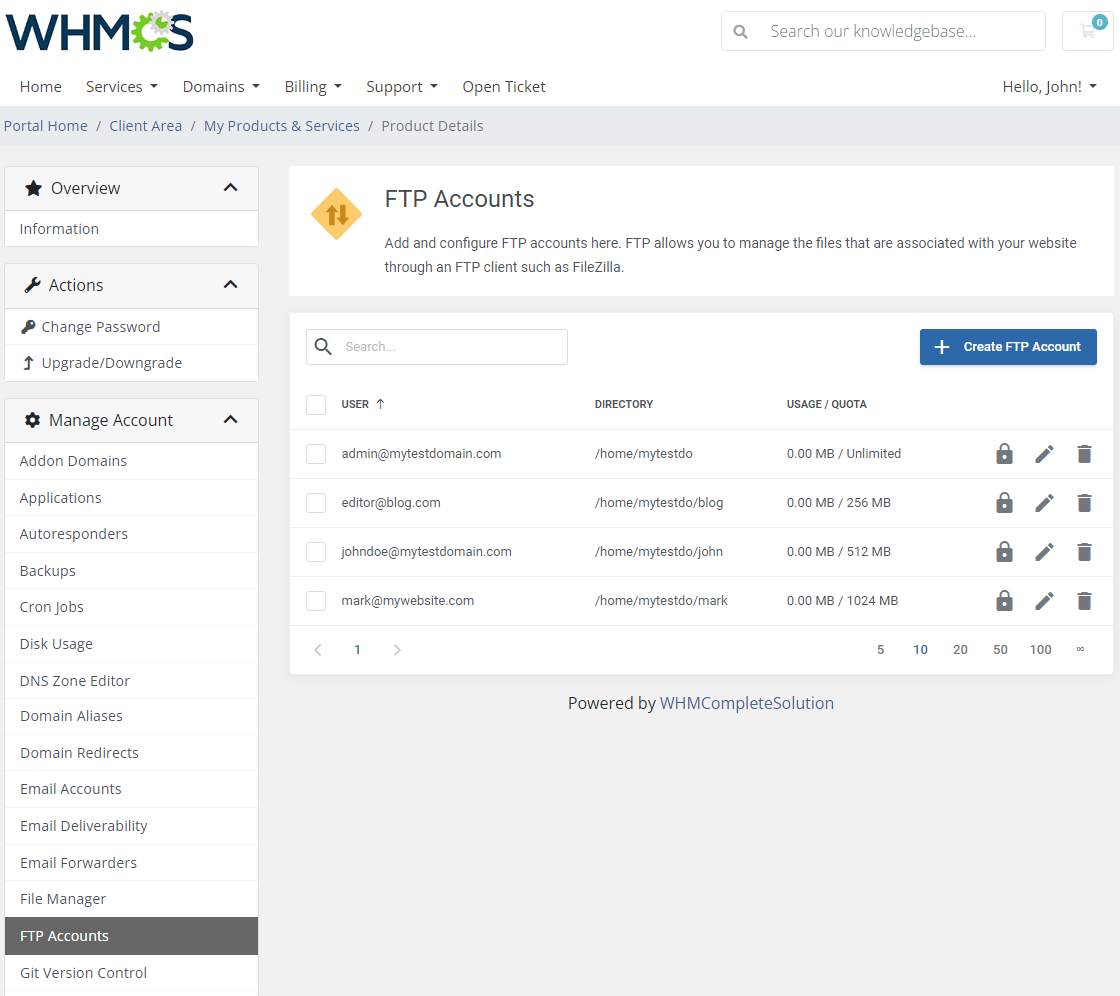The width and height of the screenshot is (1120, 996).
Task: Click the WHMCS logo
Action: [x=99, y=31]
